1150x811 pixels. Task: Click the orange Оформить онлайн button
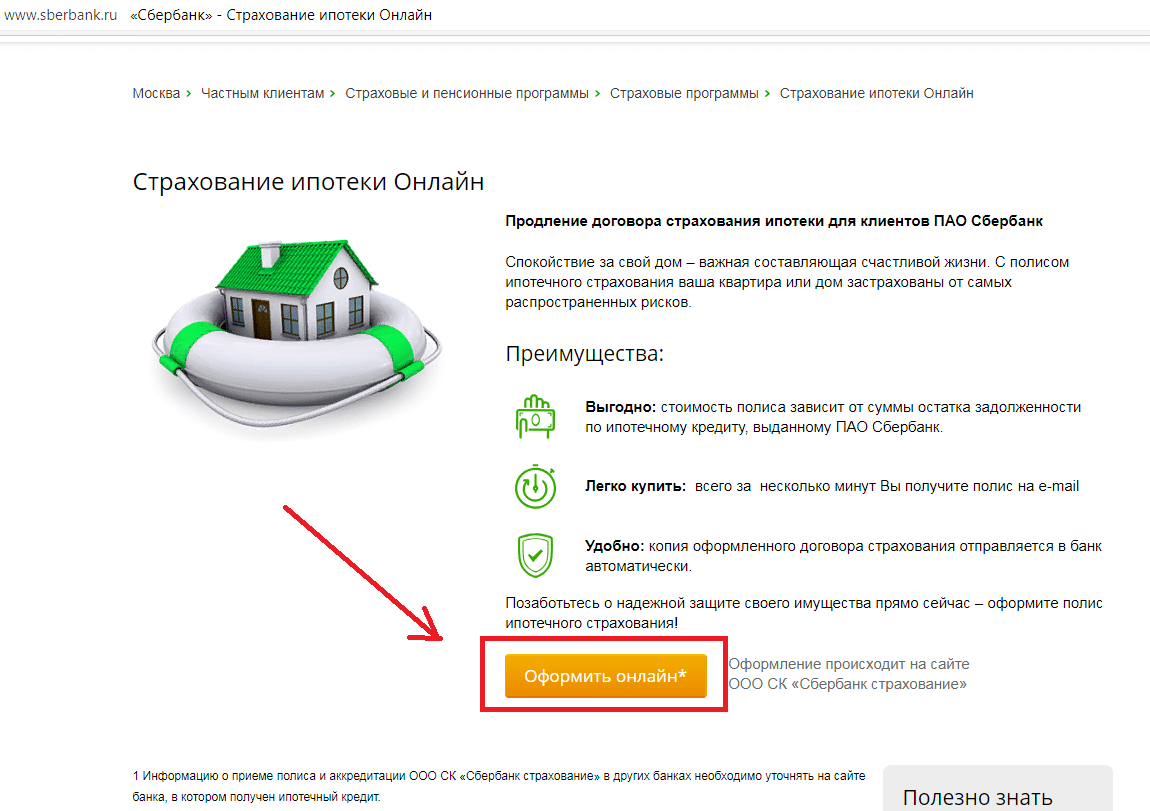click(605, 675)
